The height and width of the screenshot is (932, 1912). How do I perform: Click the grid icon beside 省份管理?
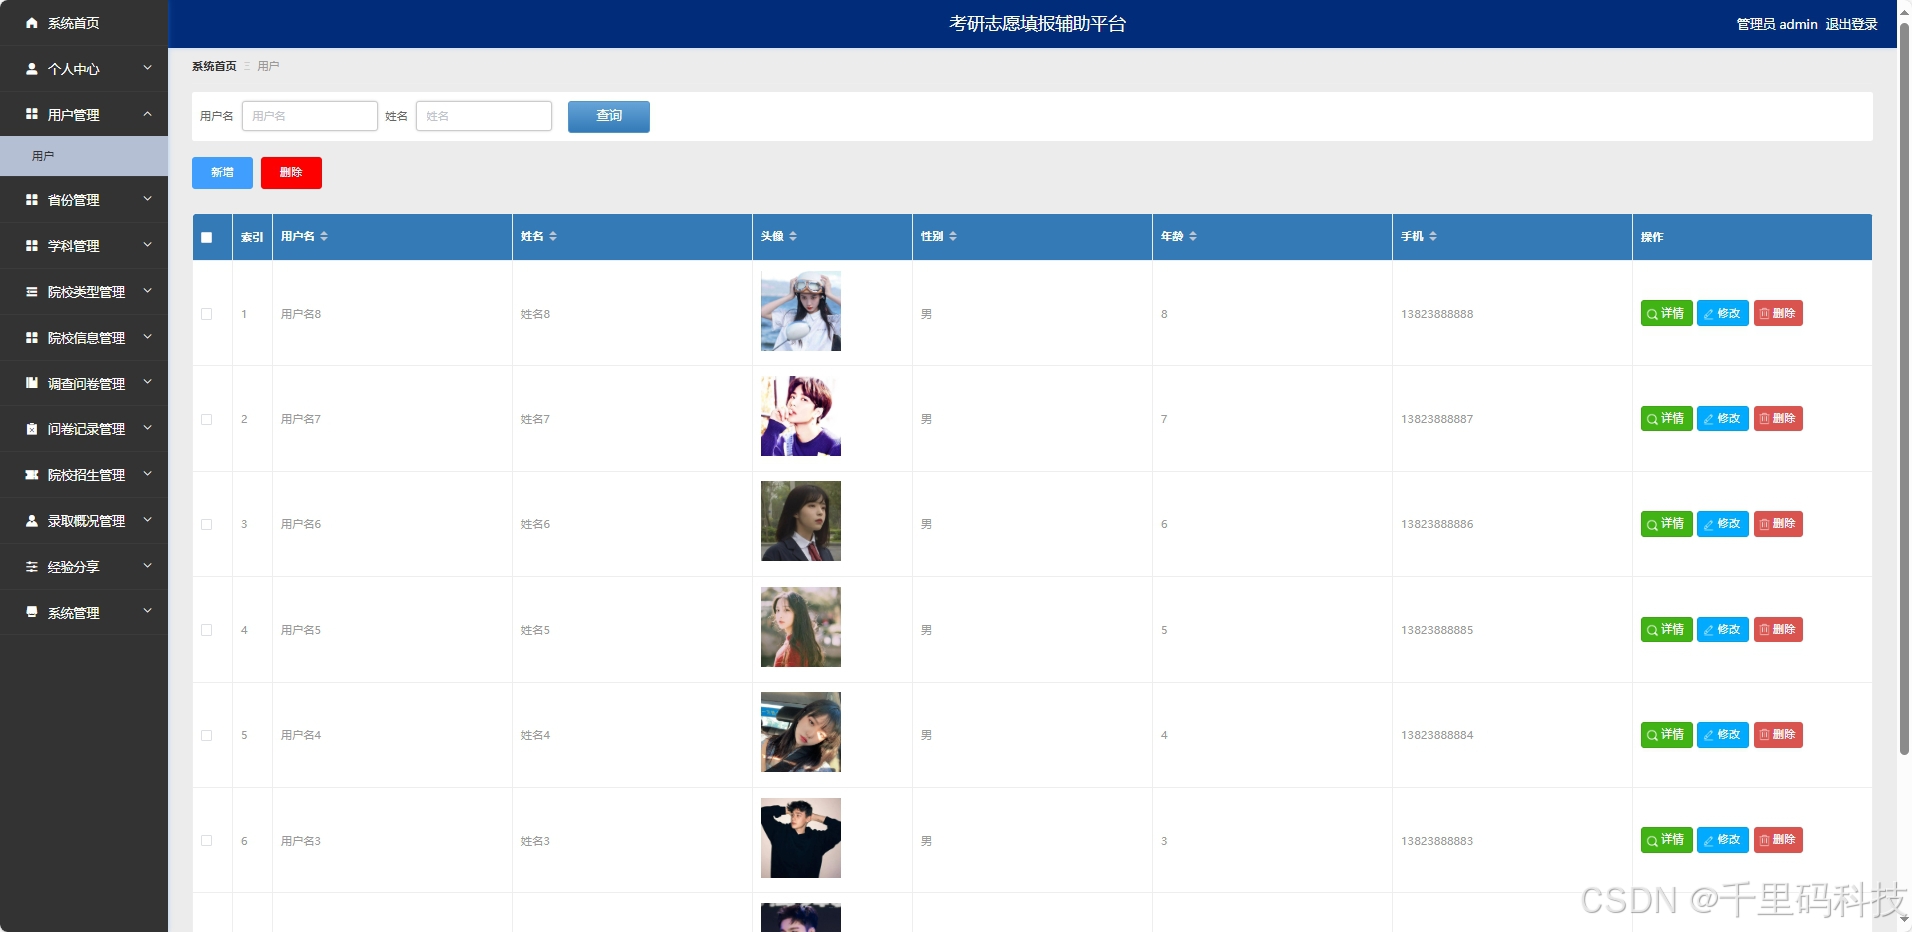click(32, 200)
